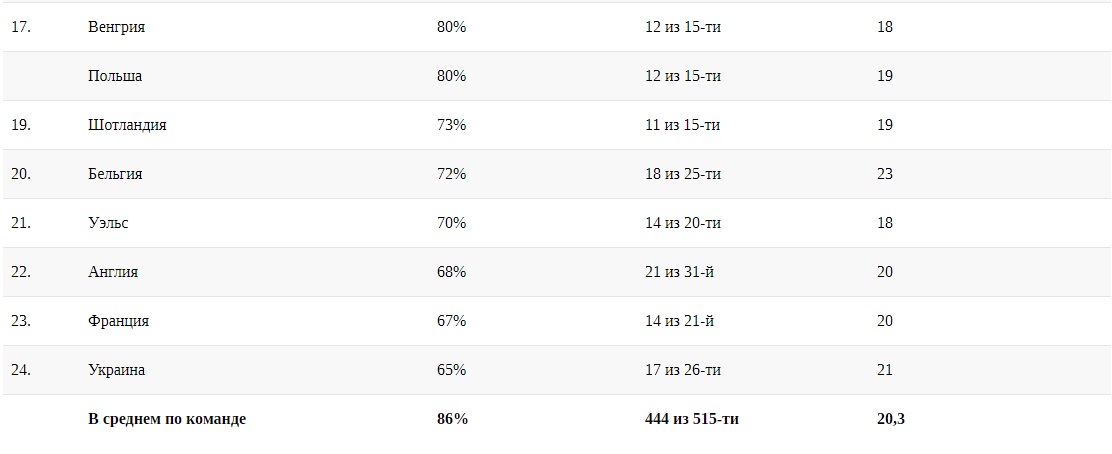Select the Польша row label
Image resolution: width=1112 pixels, height=454 pixels.
click(115, 76)
